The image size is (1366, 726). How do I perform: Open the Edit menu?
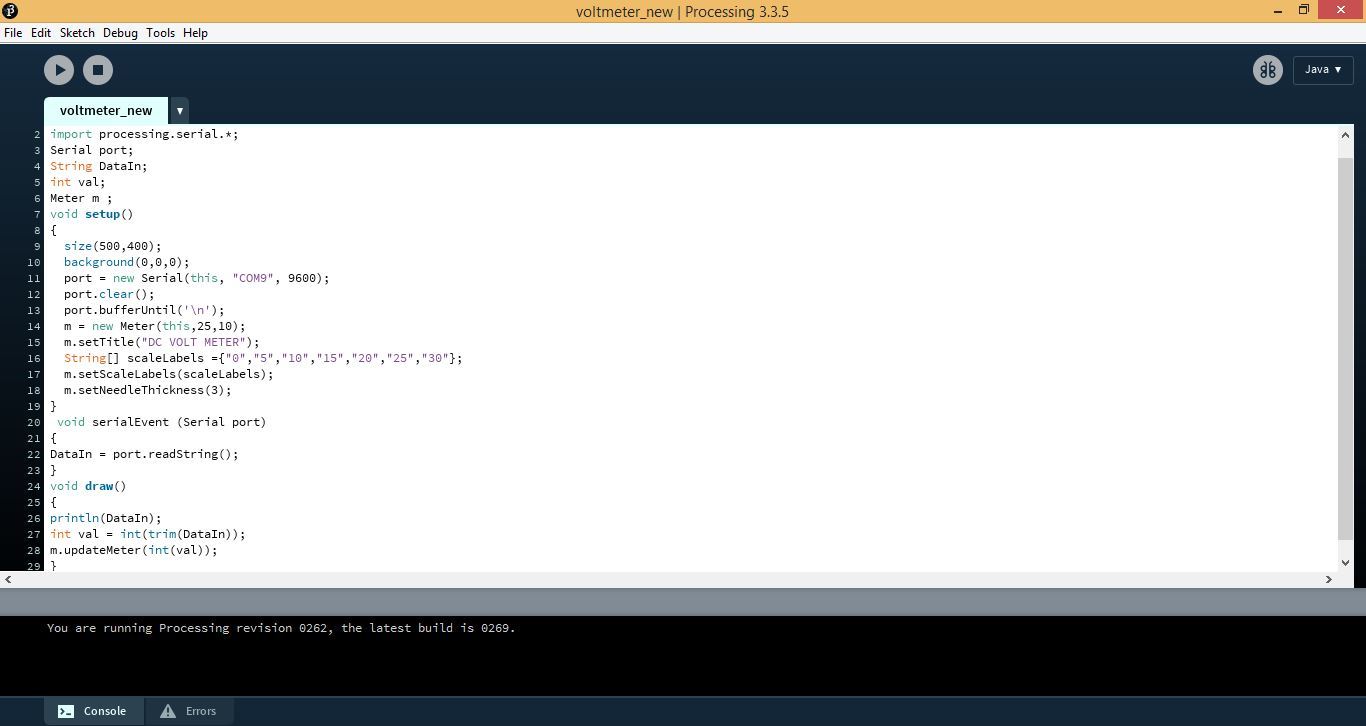tap(41, 33)
